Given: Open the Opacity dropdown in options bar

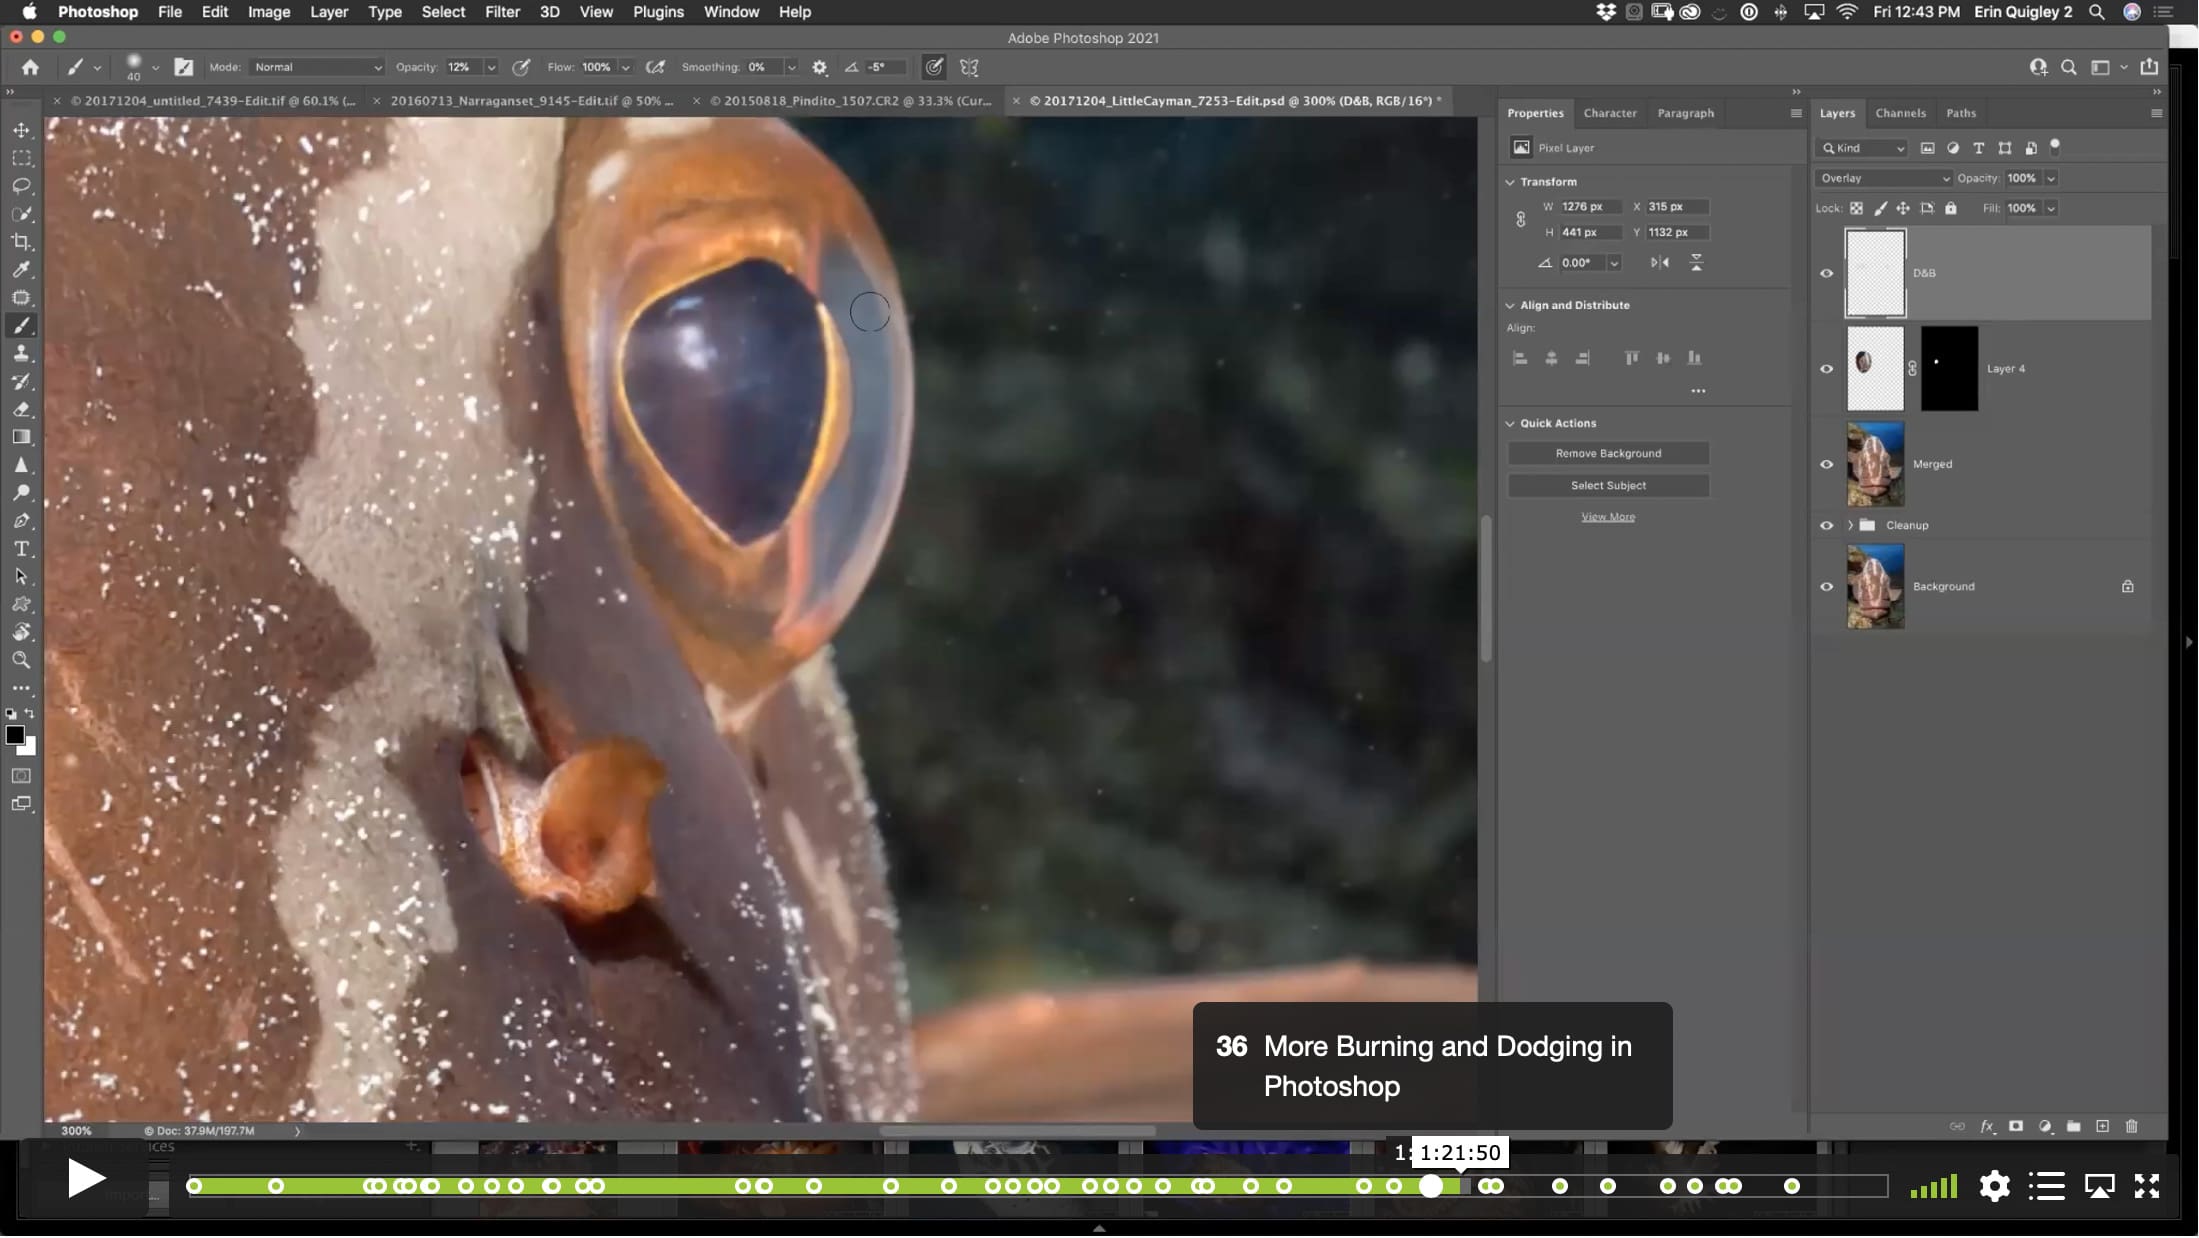Looking at the screenshot, I should click(x=491, y=67).
